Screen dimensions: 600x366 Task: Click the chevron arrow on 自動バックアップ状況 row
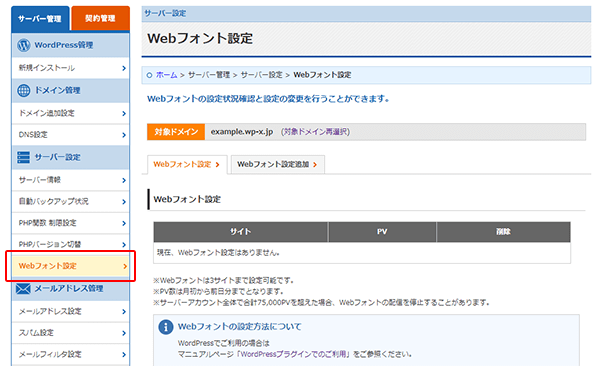pyautogui.click(x=124, y=201)
